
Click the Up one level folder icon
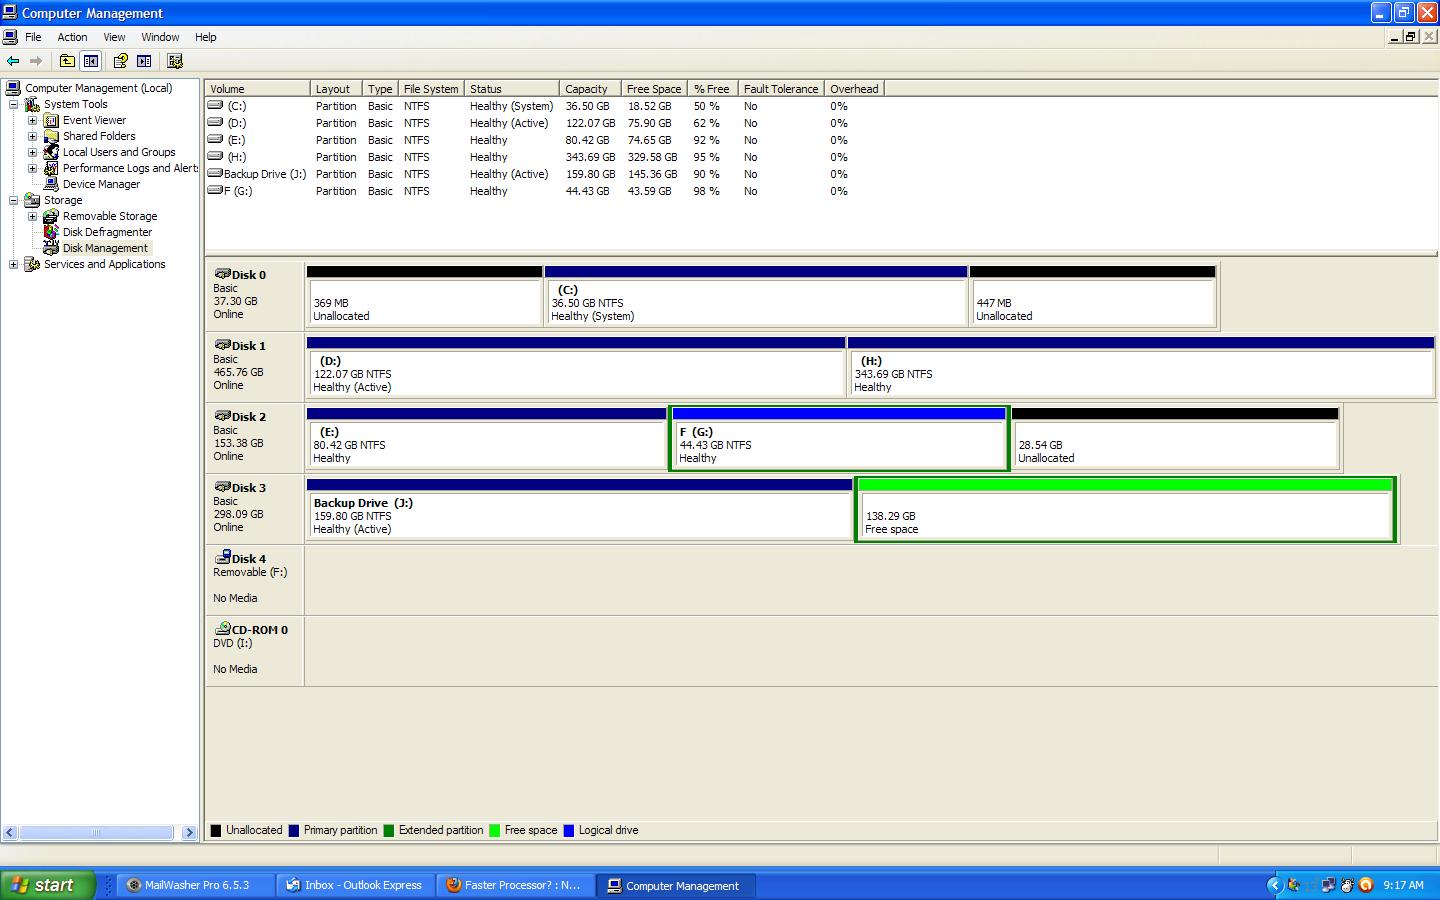point(67,61)
